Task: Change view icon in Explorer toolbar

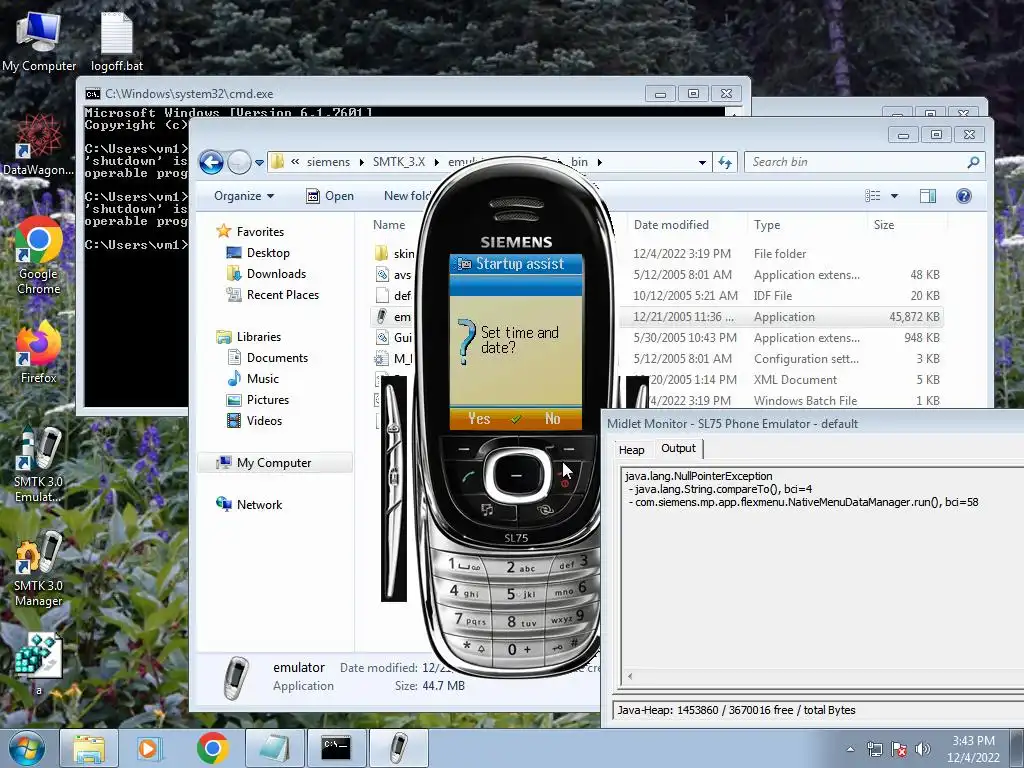Action: (x=872, y=196)
